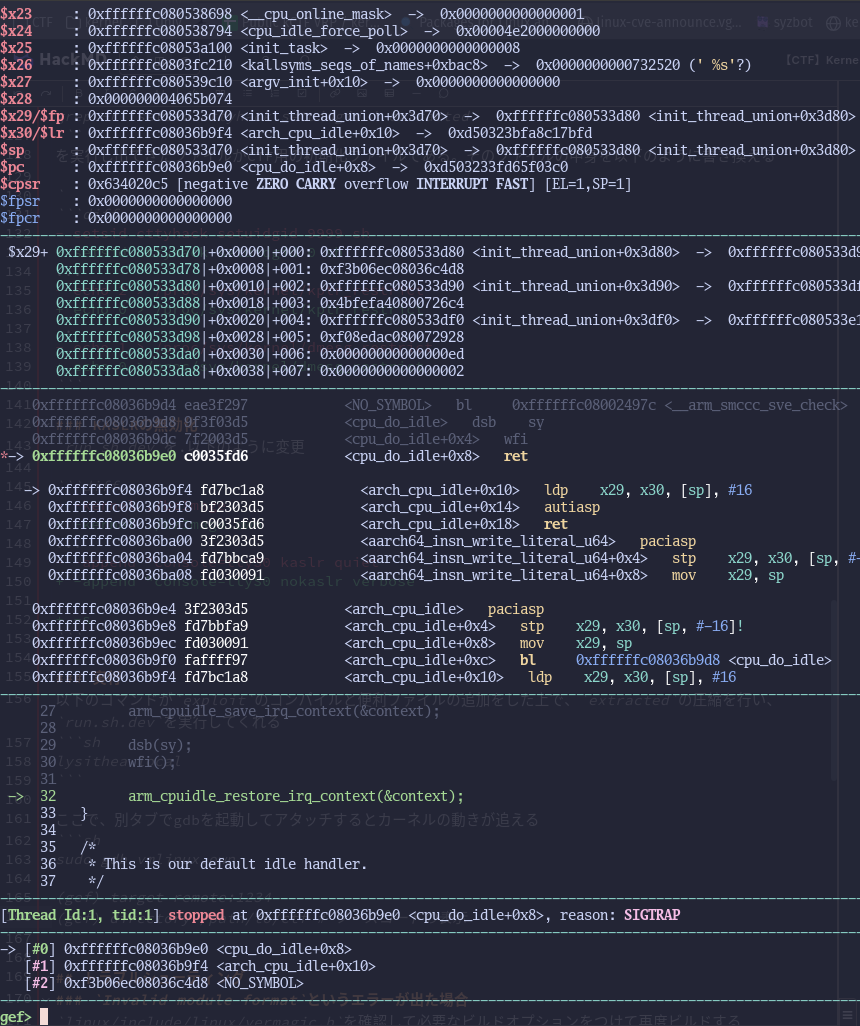Click the SIGTRAP stop reason
This screenshot has width=860, height=1026.
tap(651, 915)
